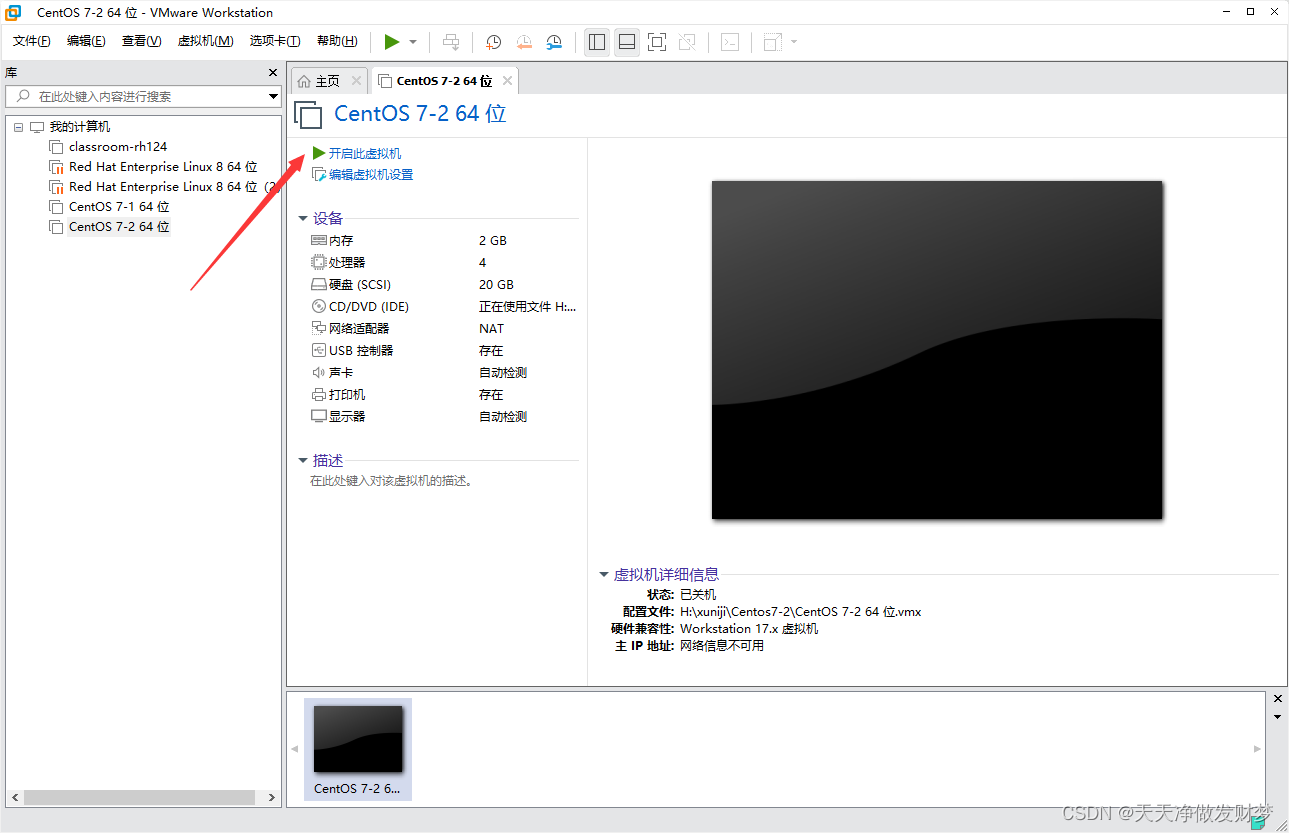Click the large VM preview screen

click(937, 350)
